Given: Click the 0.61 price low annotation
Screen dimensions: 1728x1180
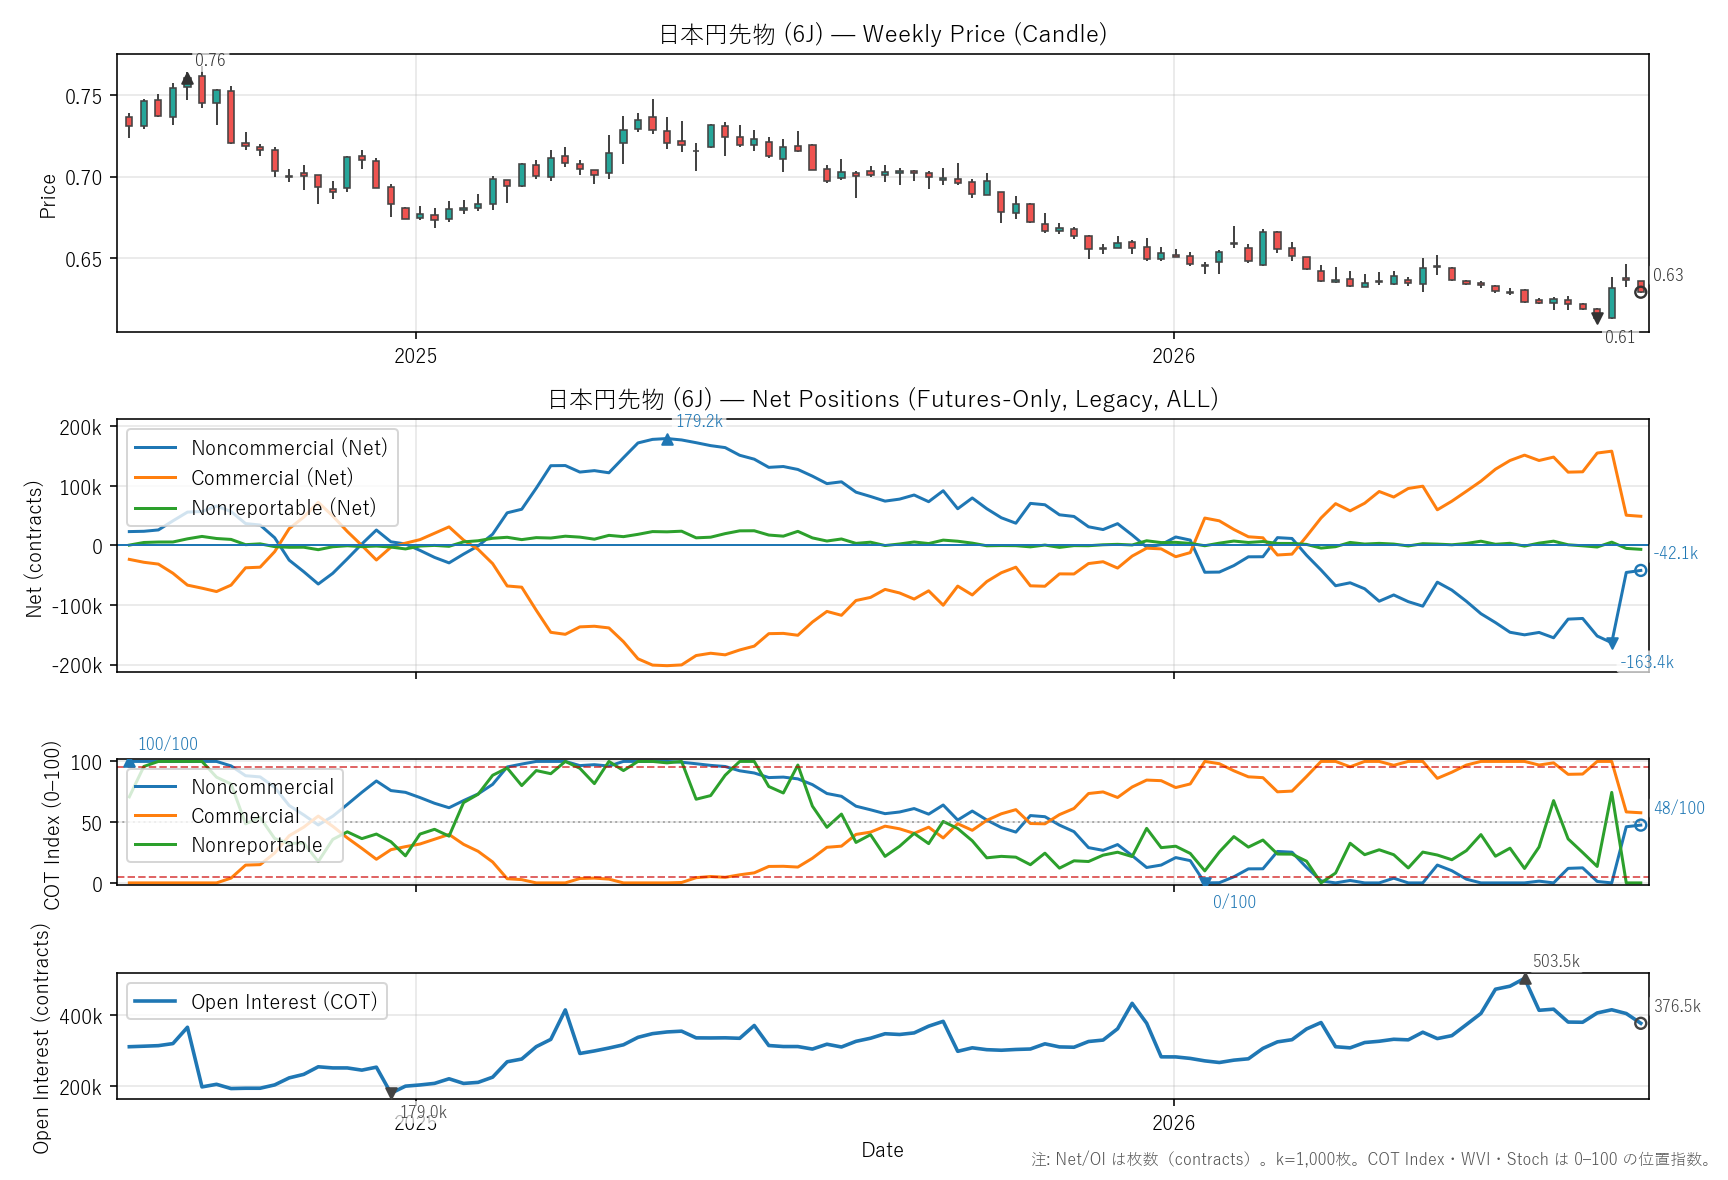Looking at the screenshot, I should point(1620,337).
